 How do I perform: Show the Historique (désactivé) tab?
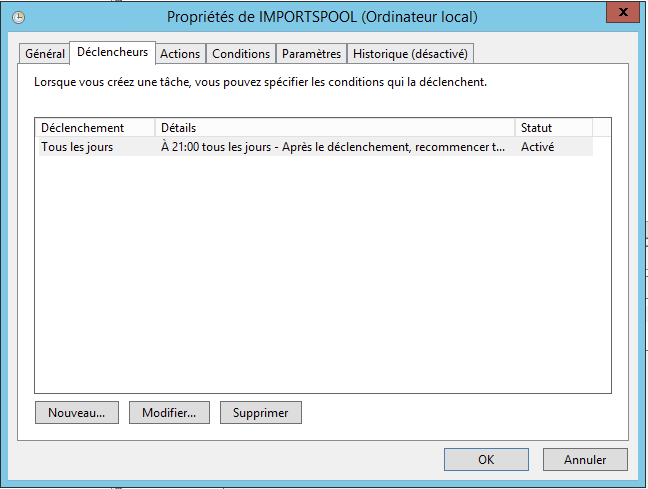(x=410, y=54)
